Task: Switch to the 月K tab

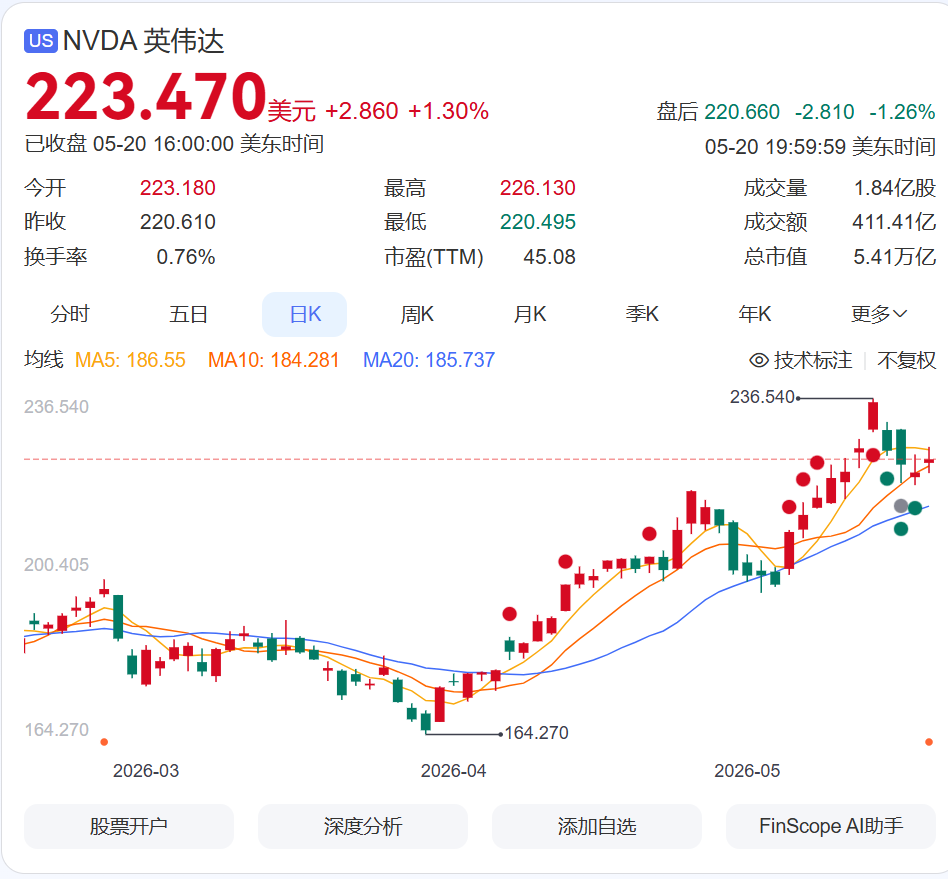Action: (530, 314)
